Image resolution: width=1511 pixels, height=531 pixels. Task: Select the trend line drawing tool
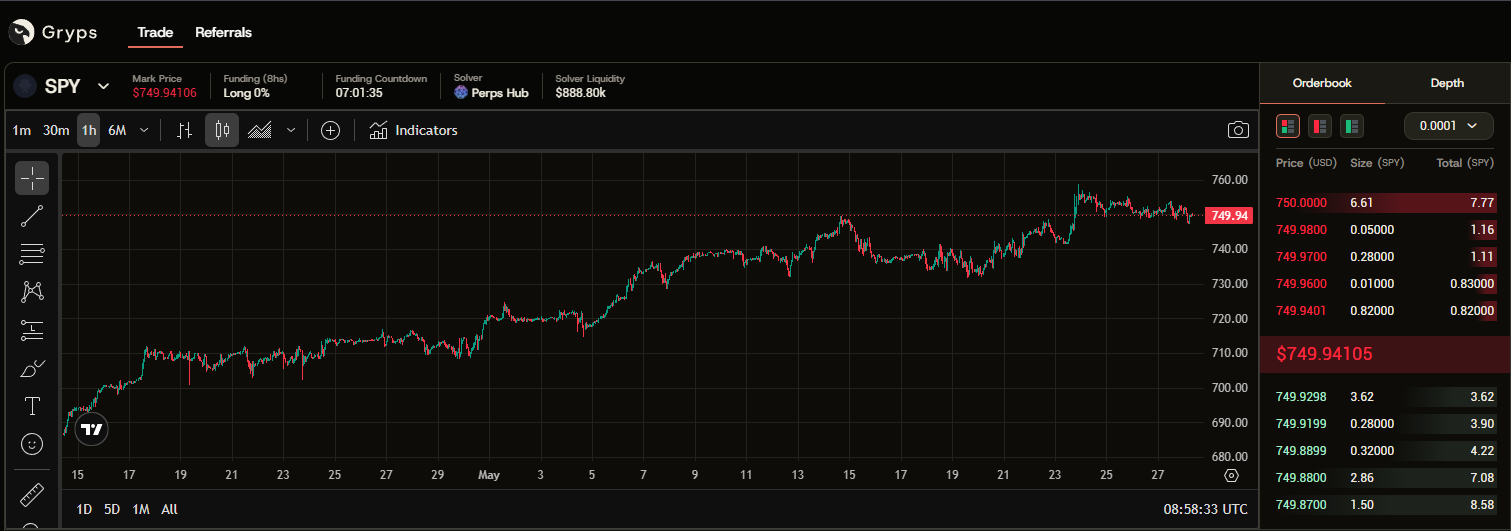[32, 216]
